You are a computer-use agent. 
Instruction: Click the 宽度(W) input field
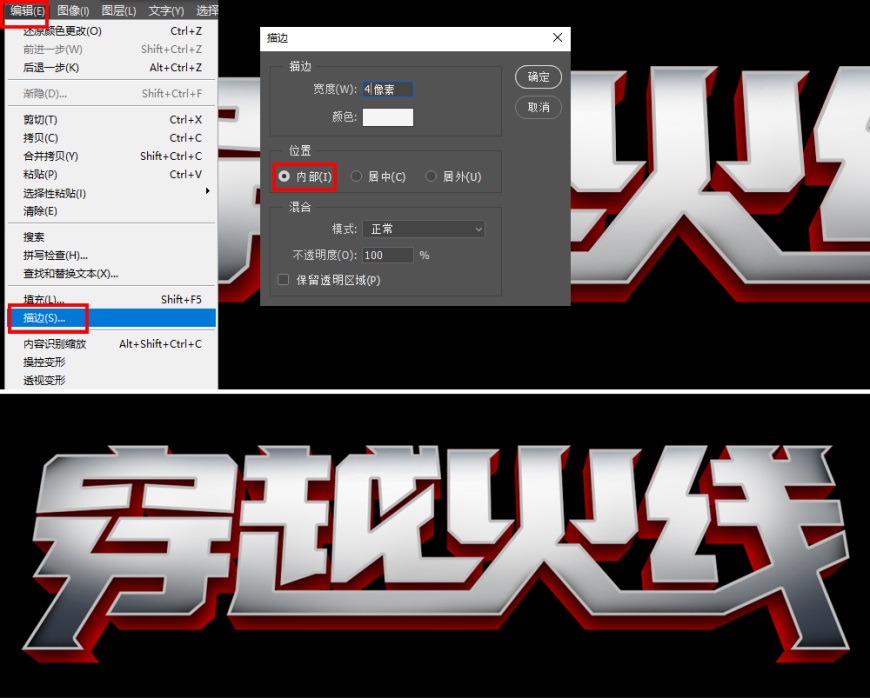388,89
